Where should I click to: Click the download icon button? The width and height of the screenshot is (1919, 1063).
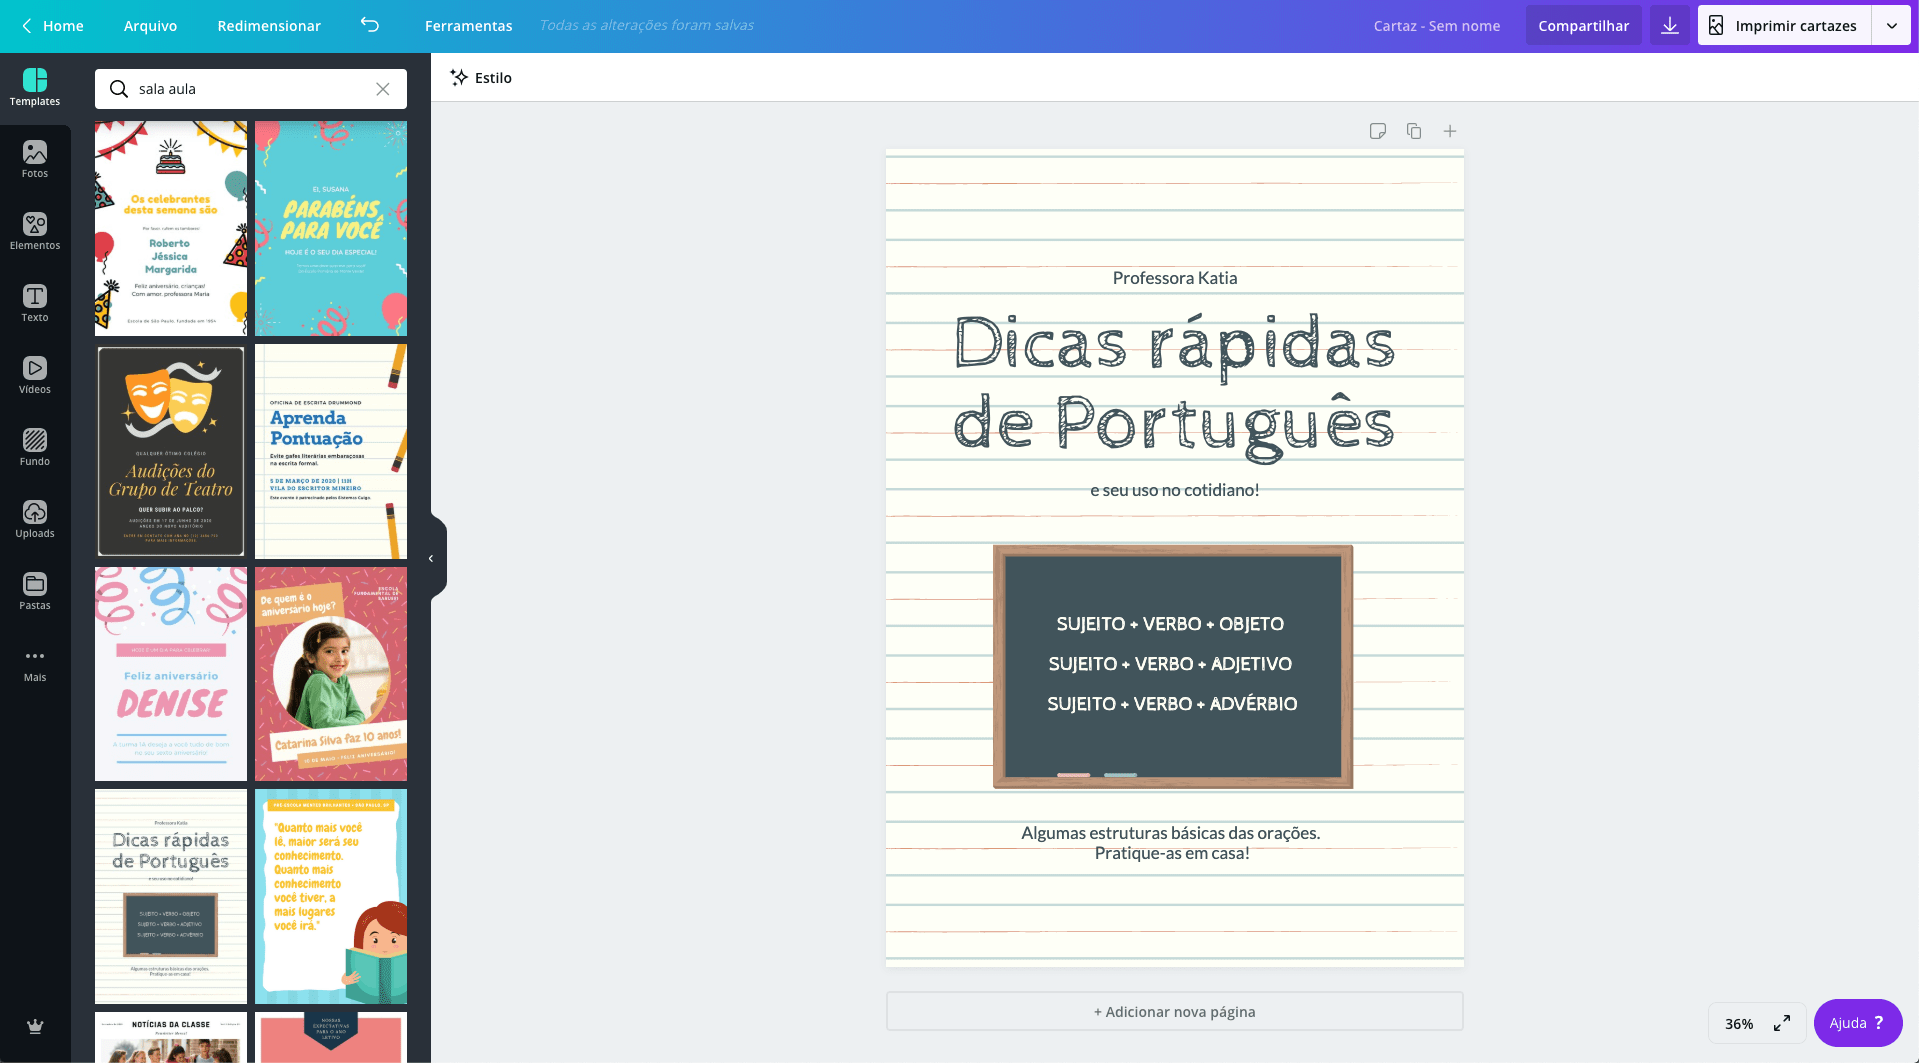coord(1670,26)
